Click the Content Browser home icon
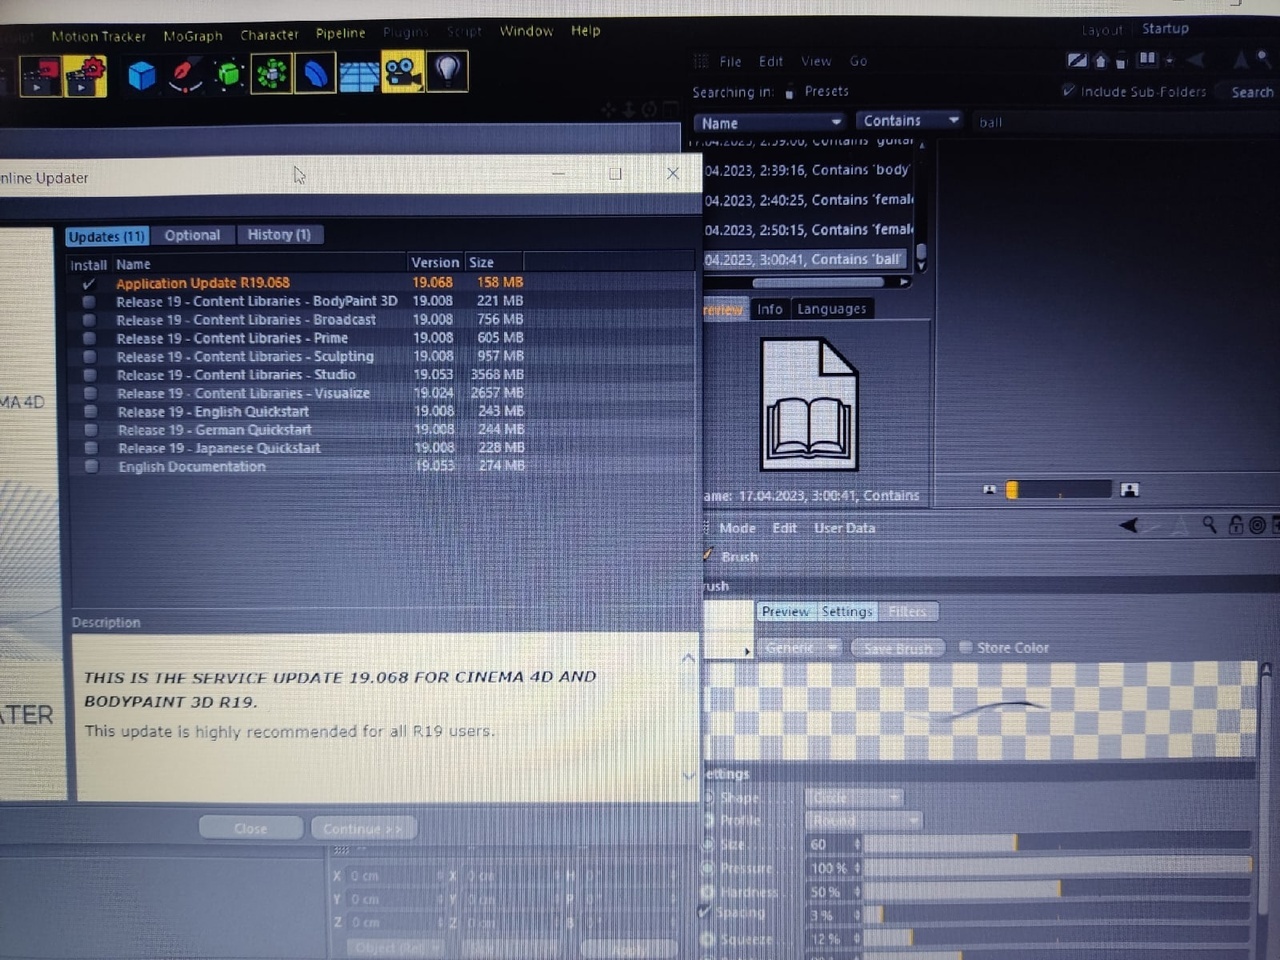Screen dimensions: 1280x960 tap(1101, 61)
